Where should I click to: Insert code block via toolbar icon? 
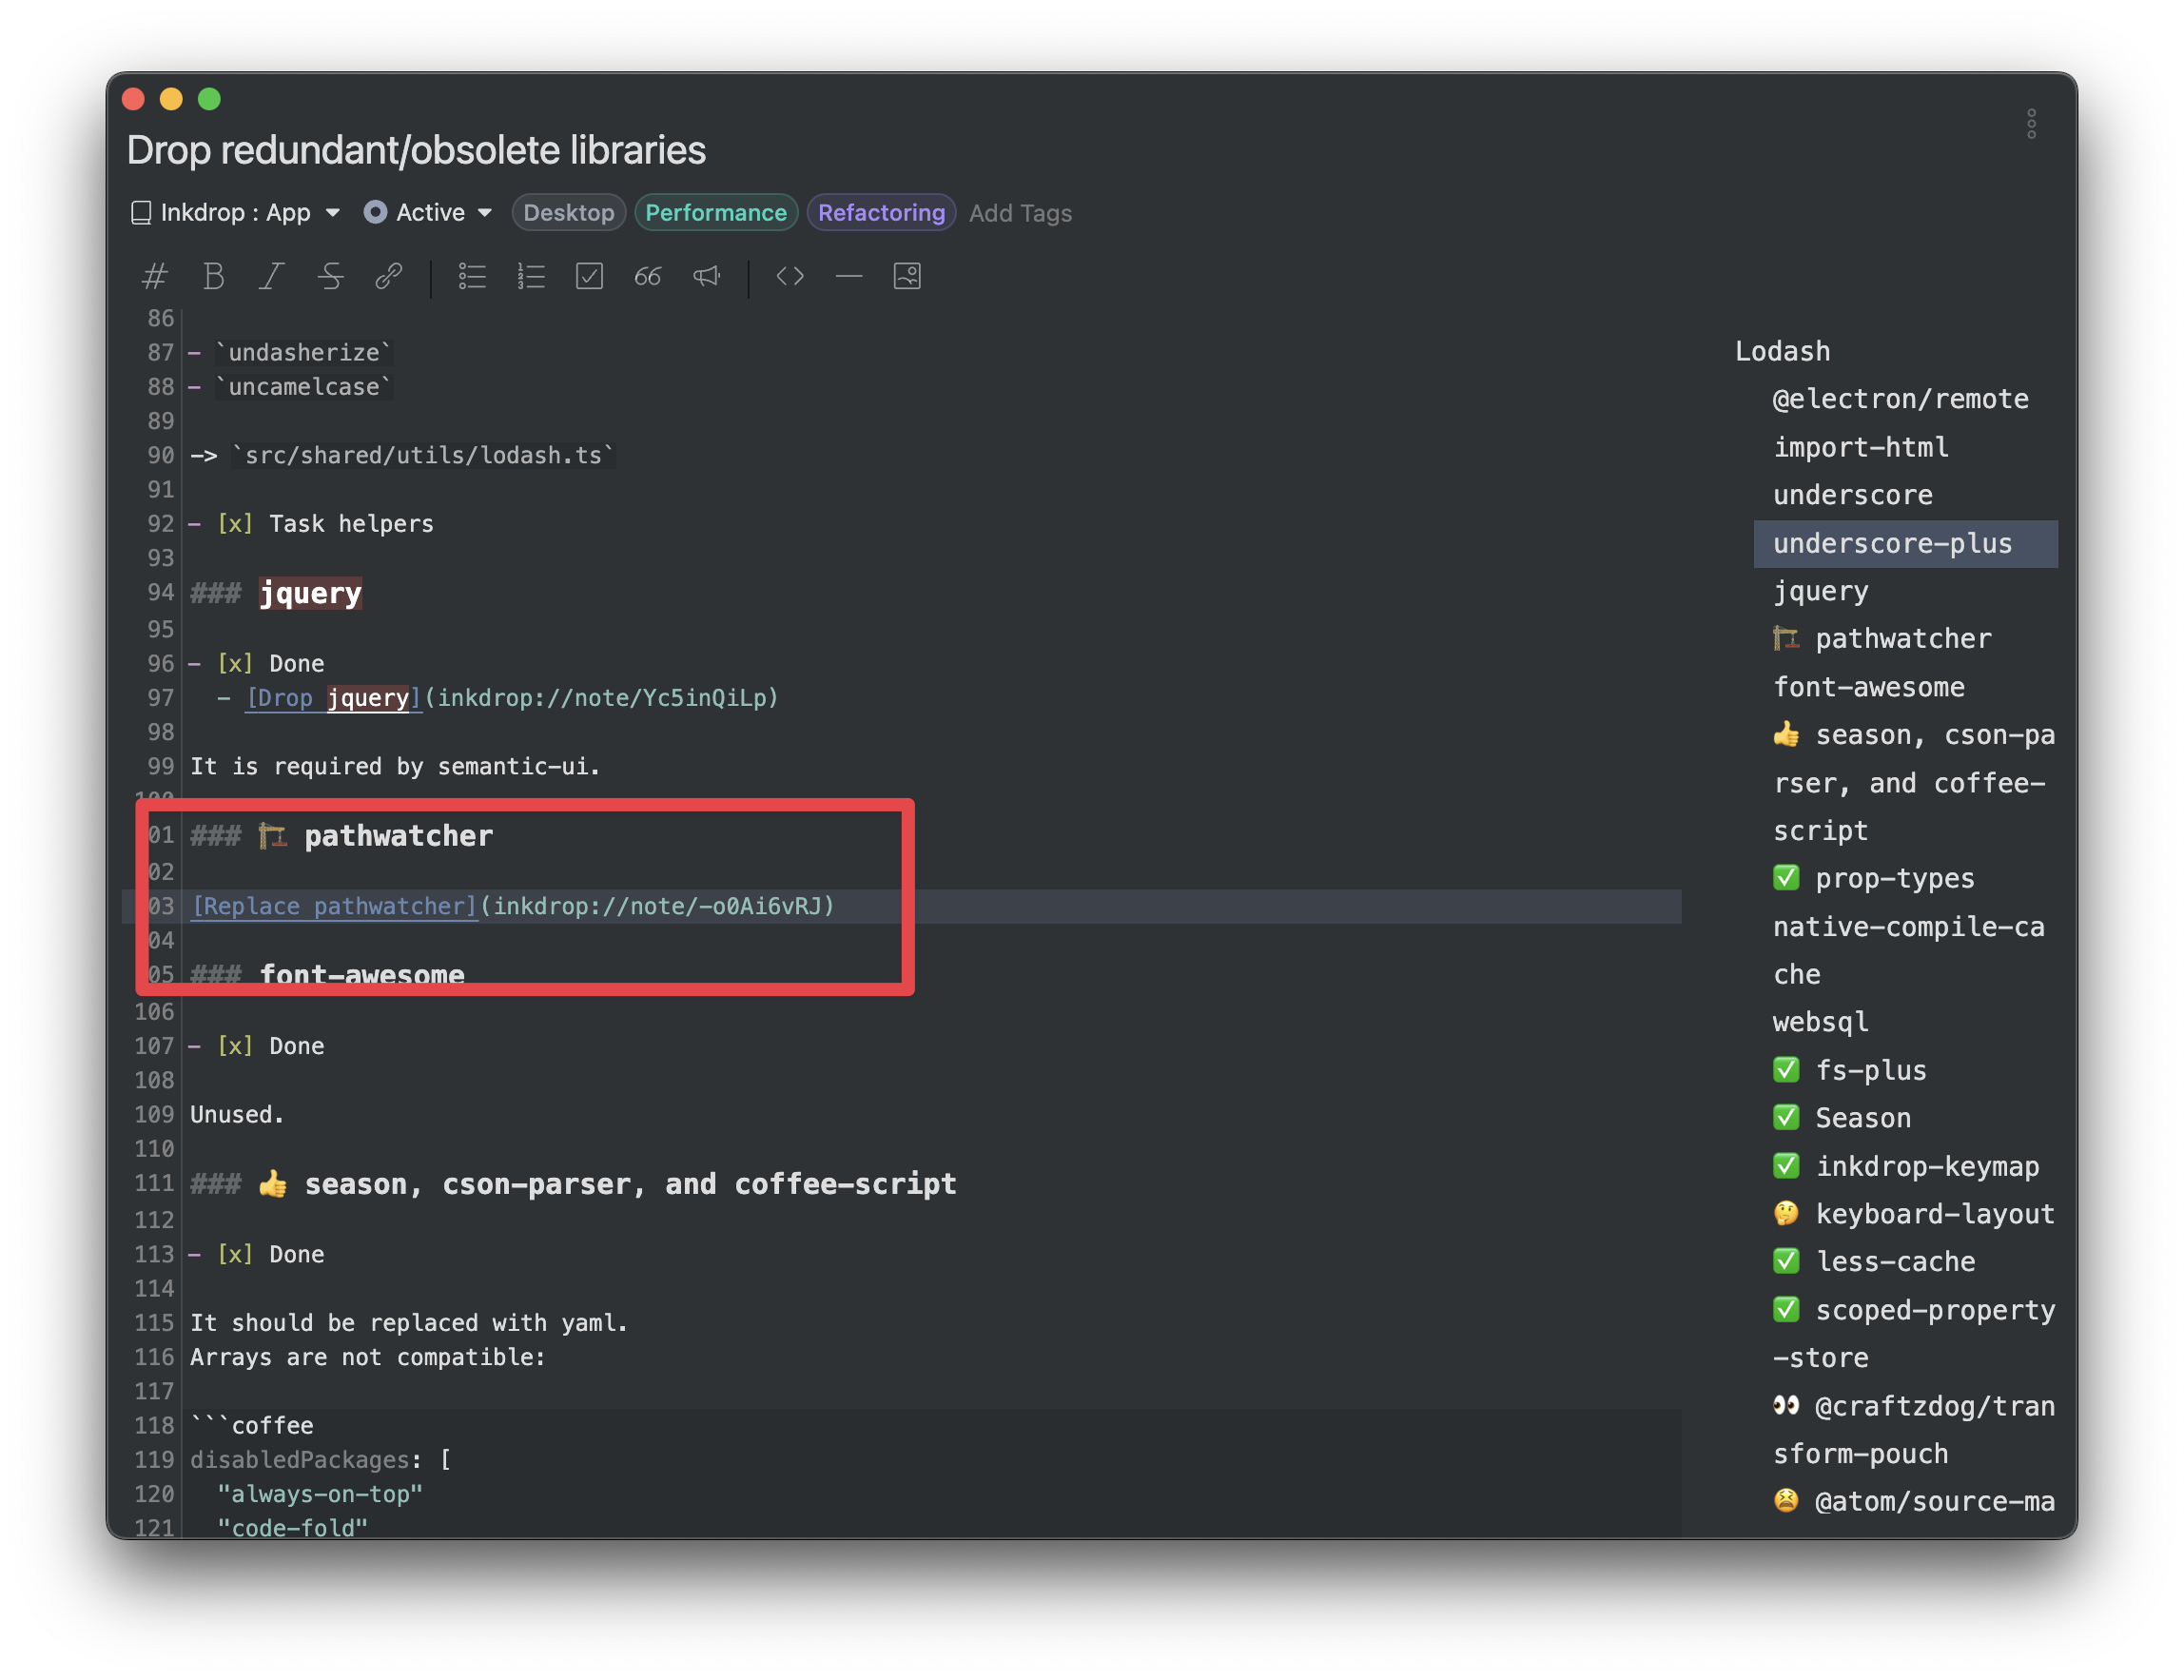(x=790, y=276)
